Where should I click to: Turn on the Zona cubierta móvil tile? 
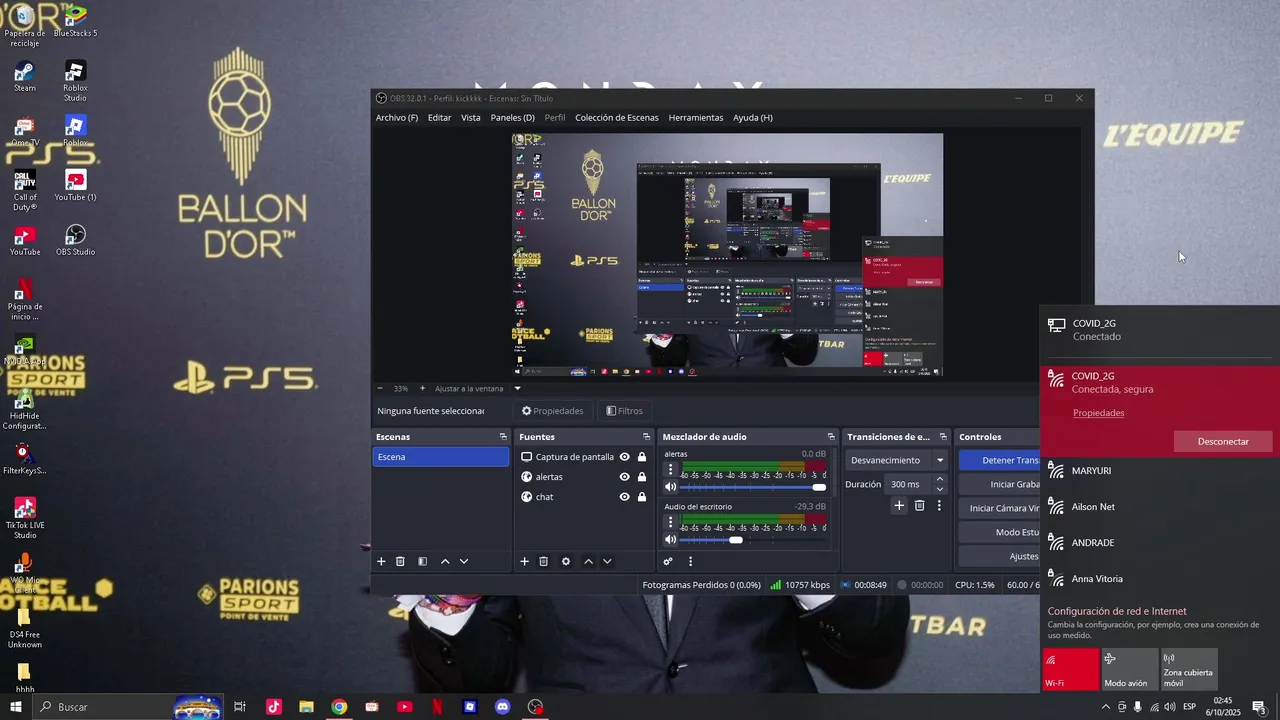(x=1188, y=669)
